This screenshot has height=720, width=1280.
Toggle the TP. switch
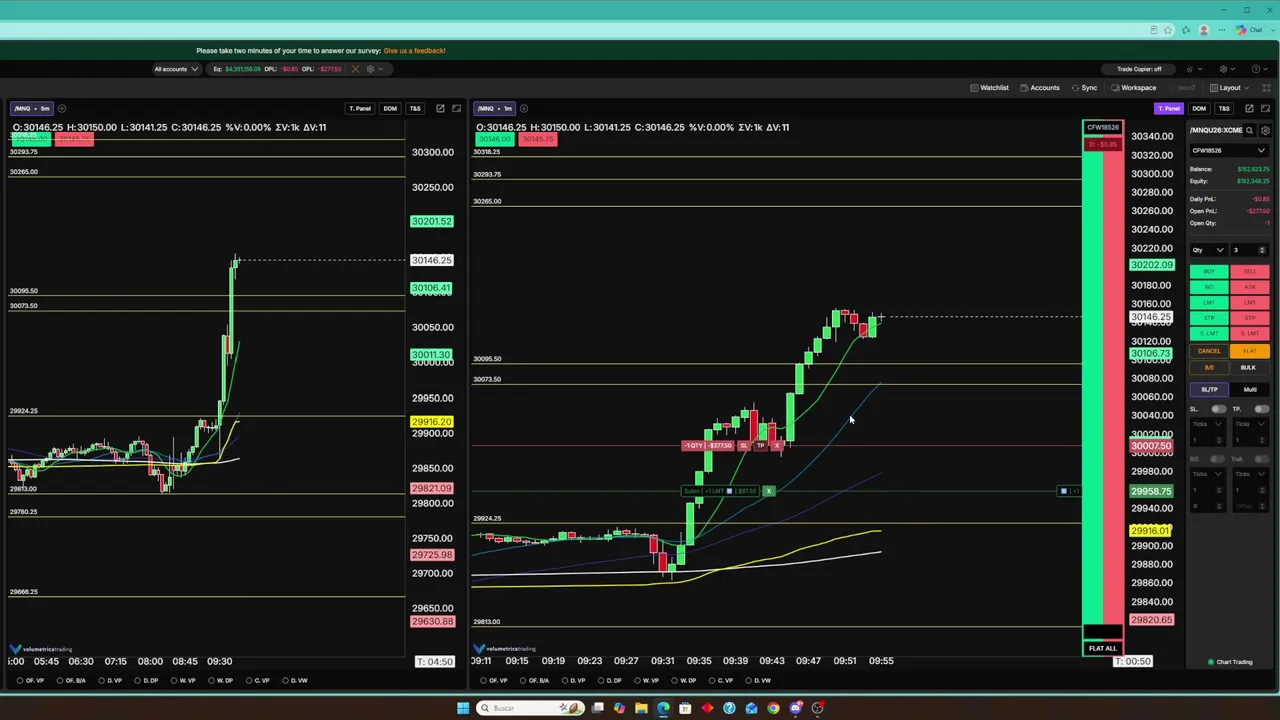pos(1261,409)
